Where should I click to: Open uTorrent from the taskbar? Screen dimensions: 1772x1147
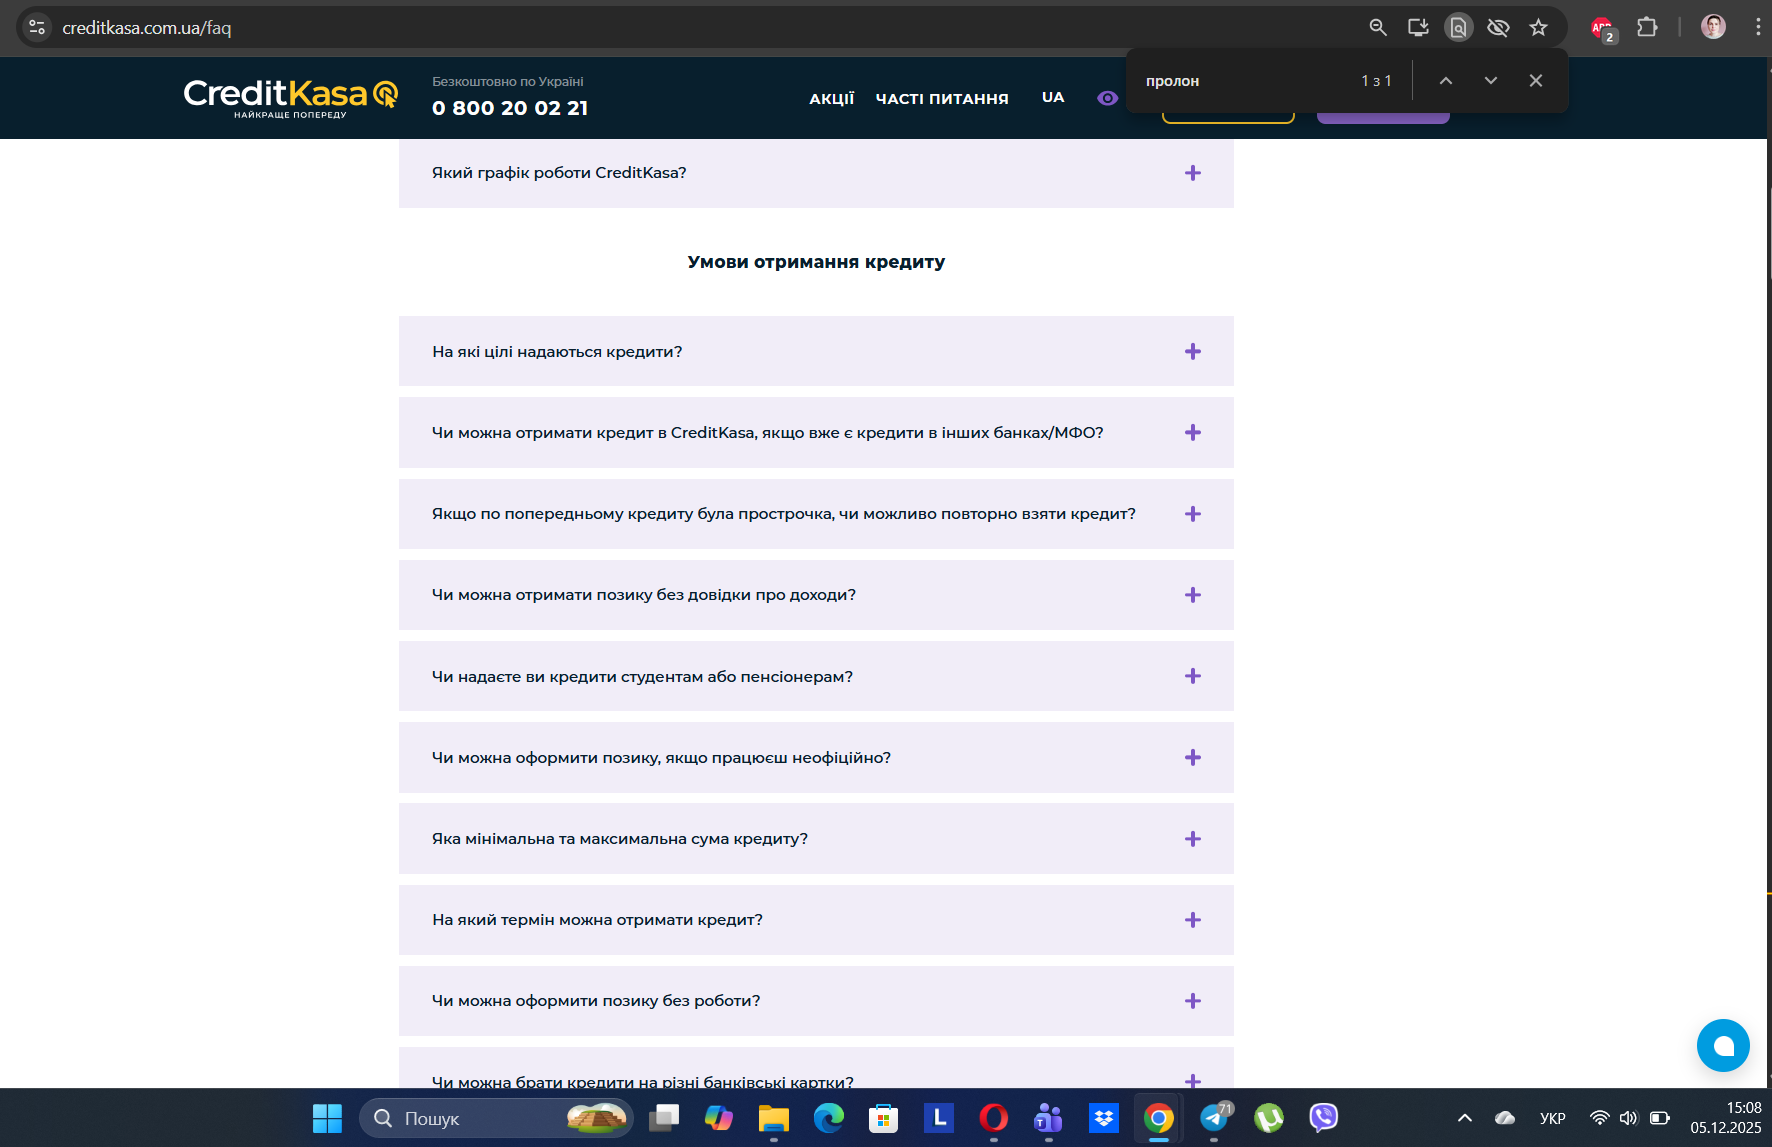[x=1269, y=1118]
